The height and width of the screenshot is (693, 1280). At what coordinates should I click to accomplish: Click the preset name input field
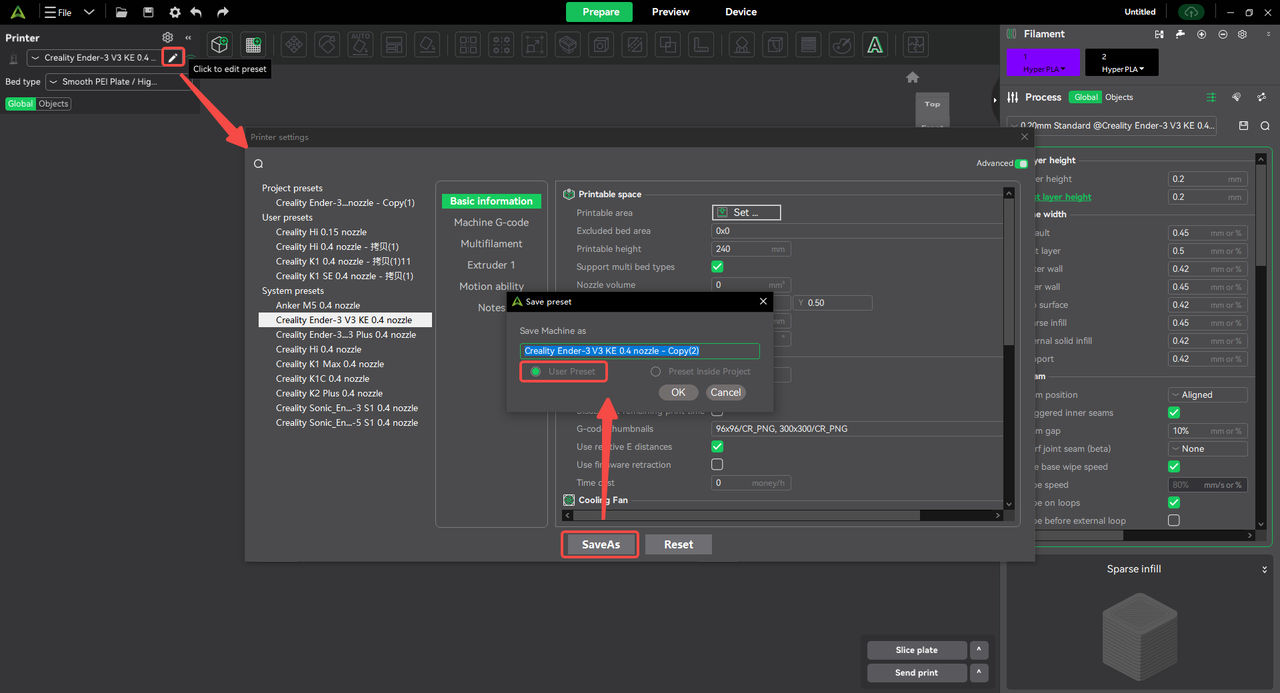pyautogui.click(x=640, y=351)
